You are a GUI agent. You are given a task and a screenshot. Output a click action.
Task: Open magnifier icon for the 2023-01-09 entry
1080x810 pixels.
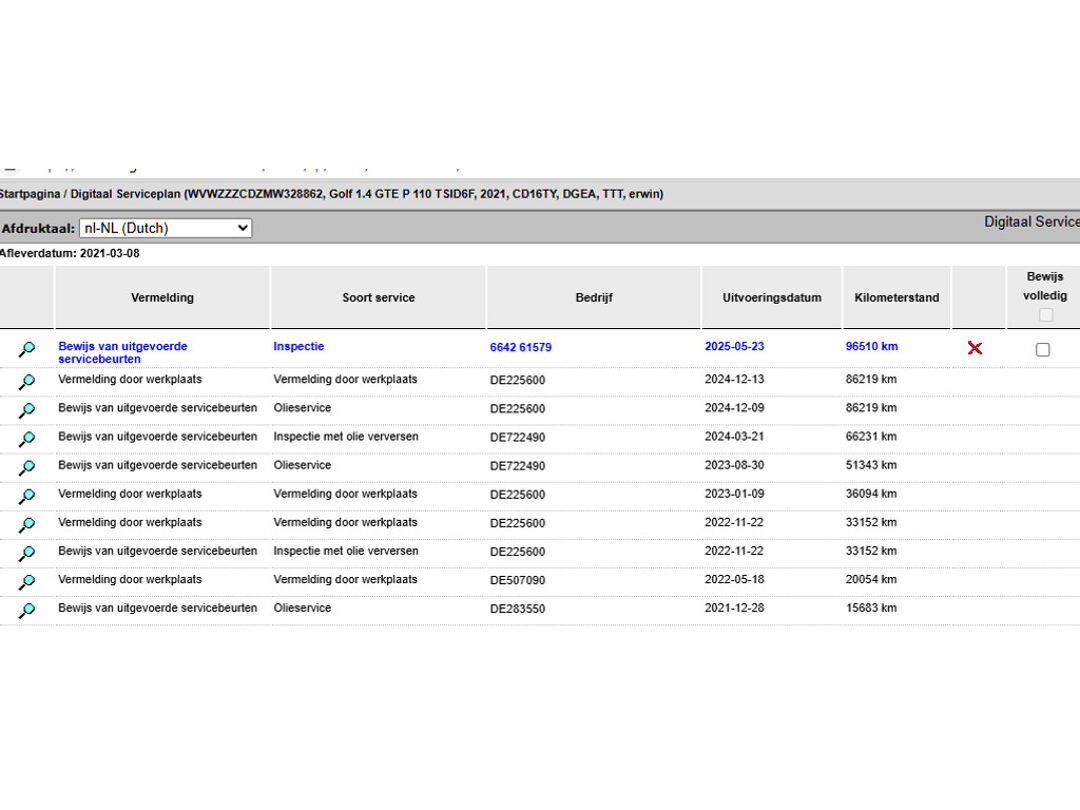pyautogui.click(x=26, y=495)
